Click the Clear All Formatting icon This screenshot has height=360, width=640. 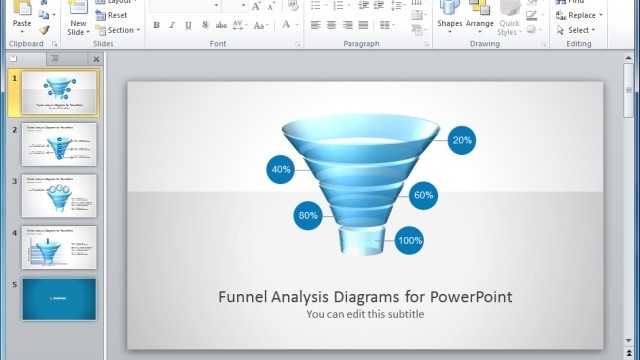coord(293,6)
